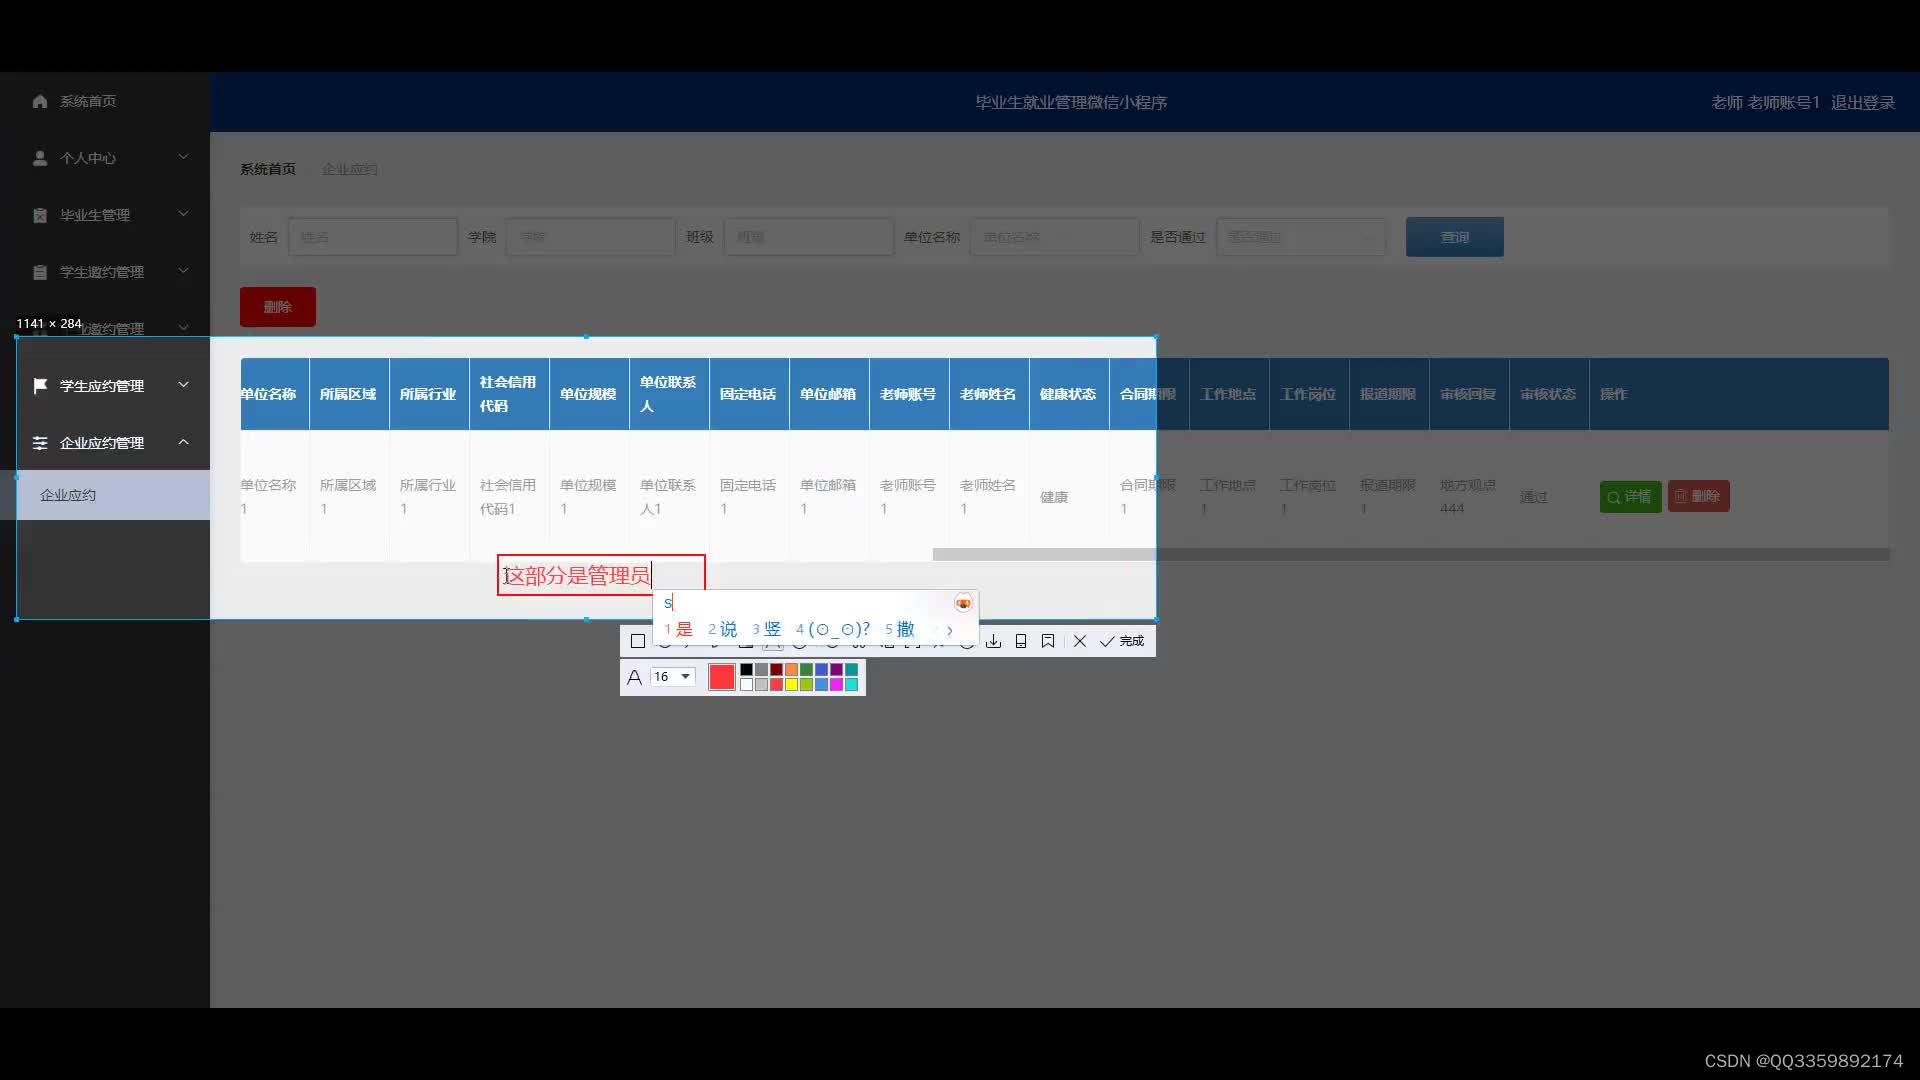The image size is (1920, 1080).
Task: Click the blue 查询 button
Action: 1455,237
